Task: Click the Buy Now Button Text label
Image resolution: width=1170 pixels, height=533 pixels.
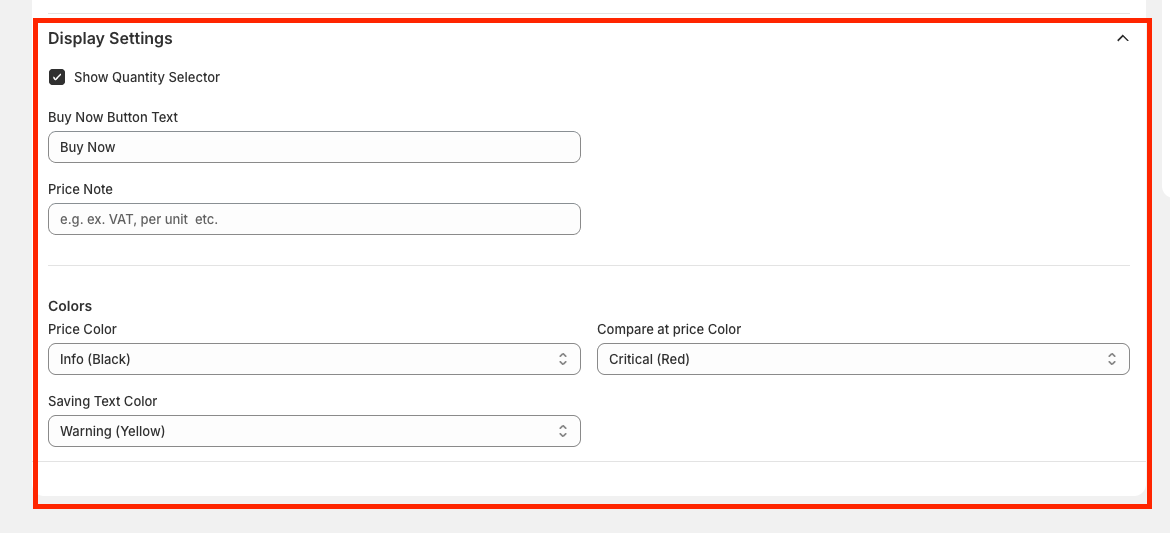Action: [113, 117]
